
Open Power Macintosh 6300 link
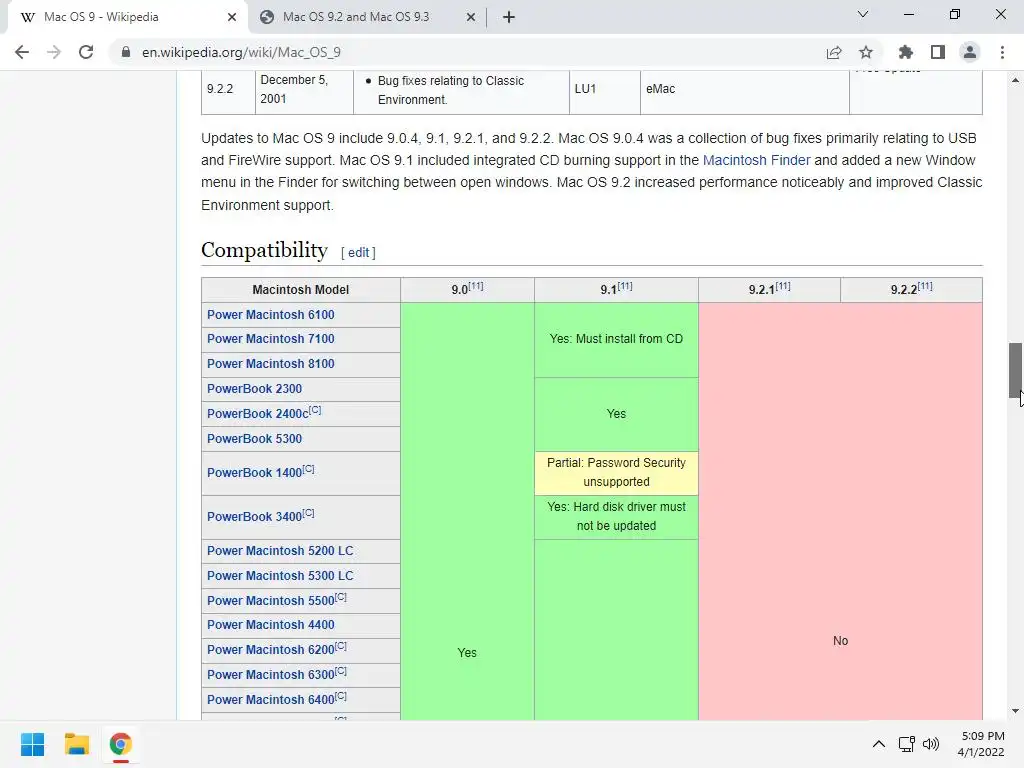click(270, 675)
